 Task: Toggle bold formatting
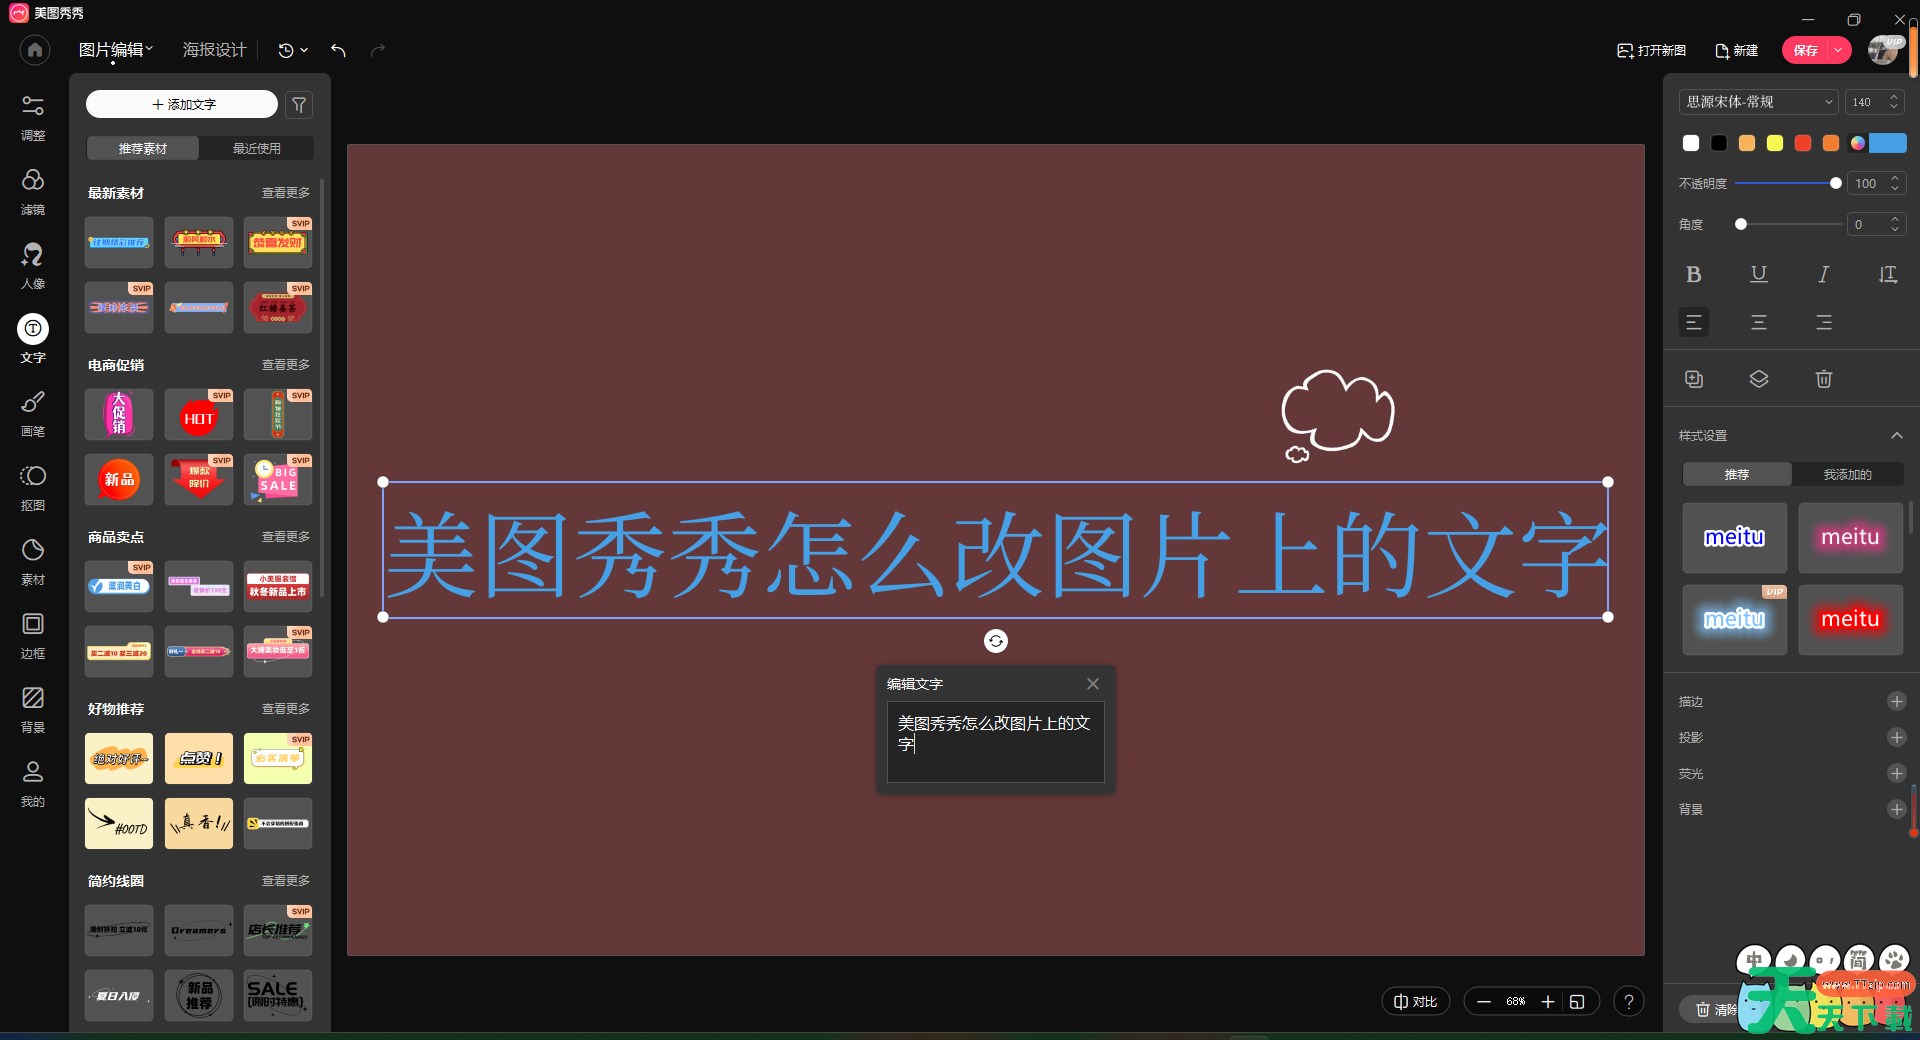point(1694,274)
